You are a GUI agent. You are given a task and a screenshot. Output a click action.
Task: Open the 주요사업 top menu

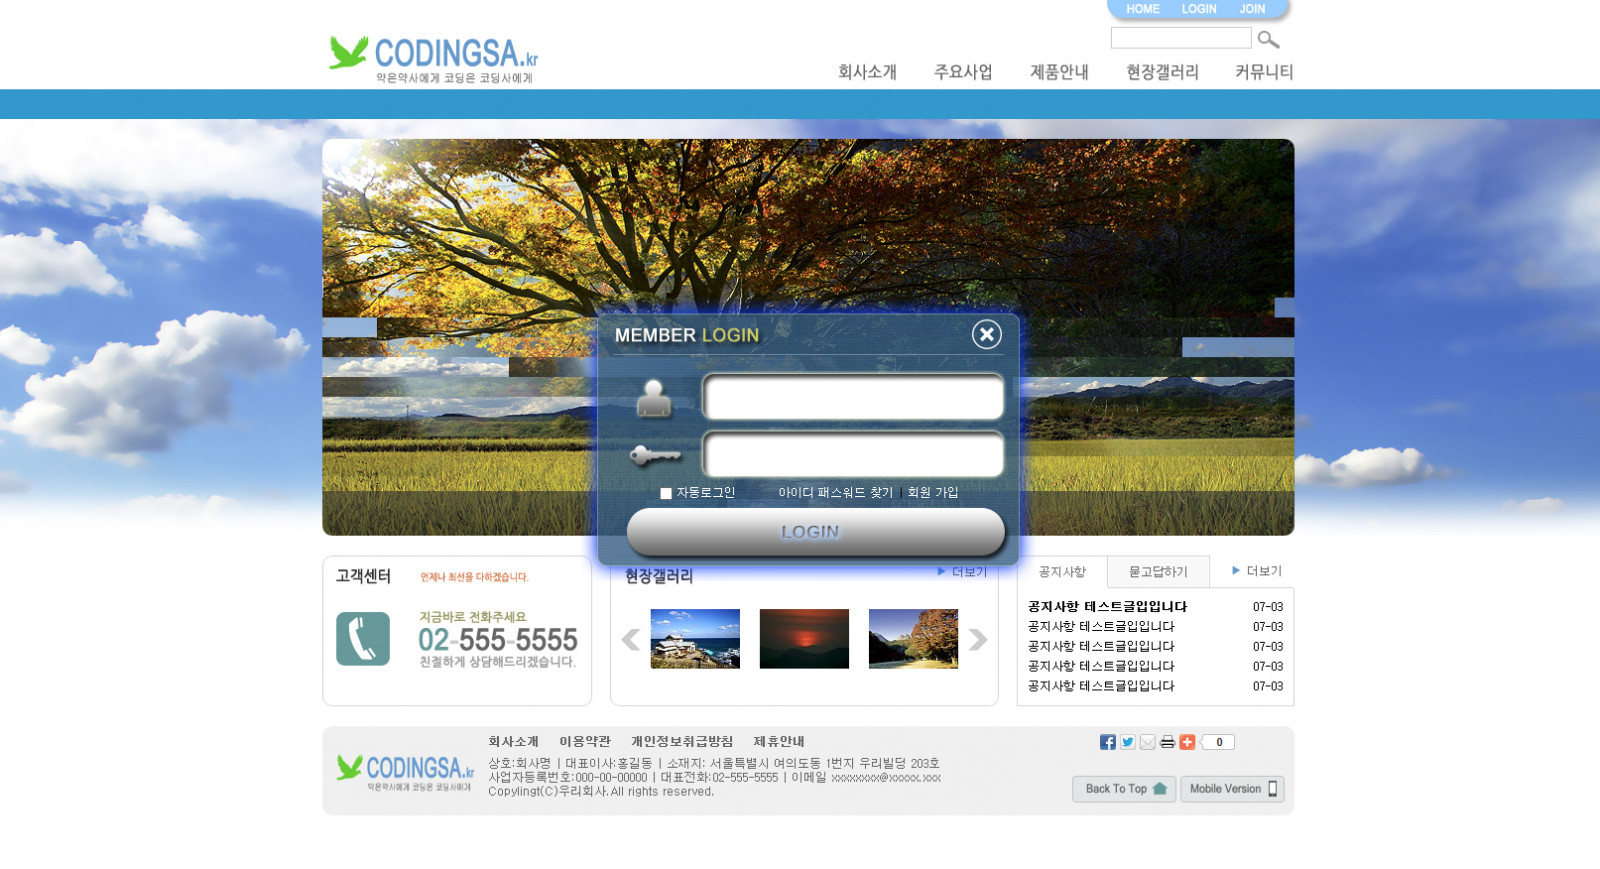963,72
